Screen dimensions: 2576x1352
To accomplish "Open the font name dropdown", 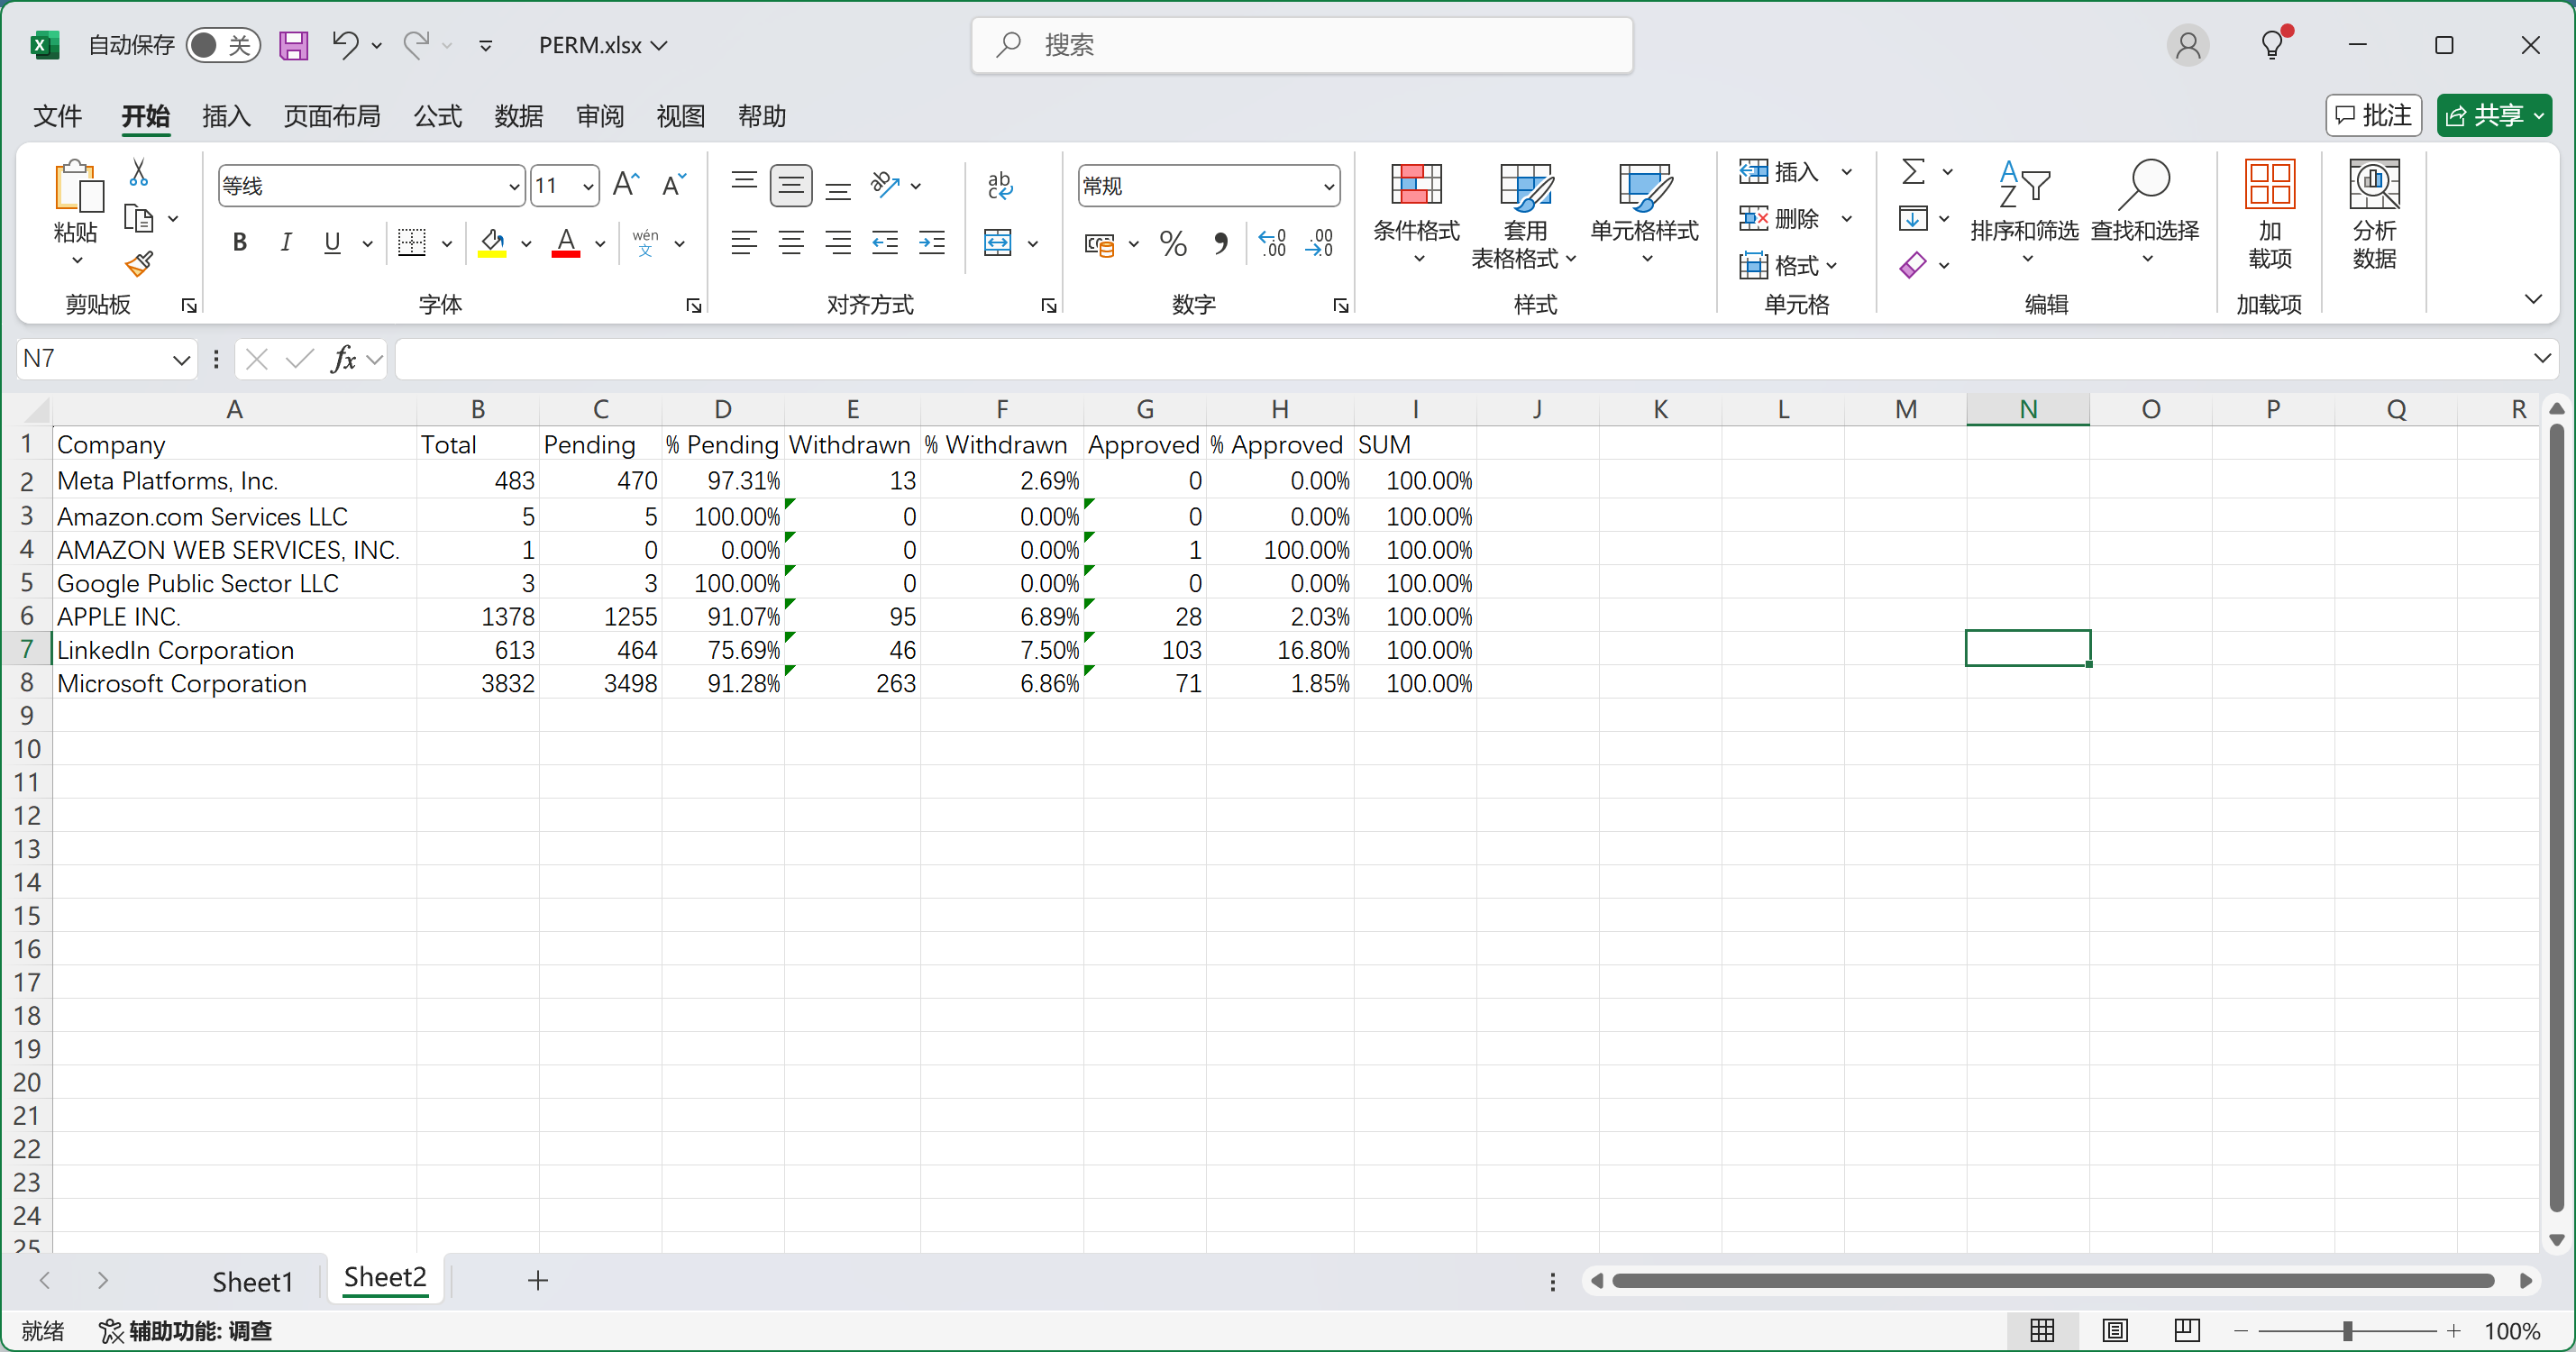I will click(513, 186).
